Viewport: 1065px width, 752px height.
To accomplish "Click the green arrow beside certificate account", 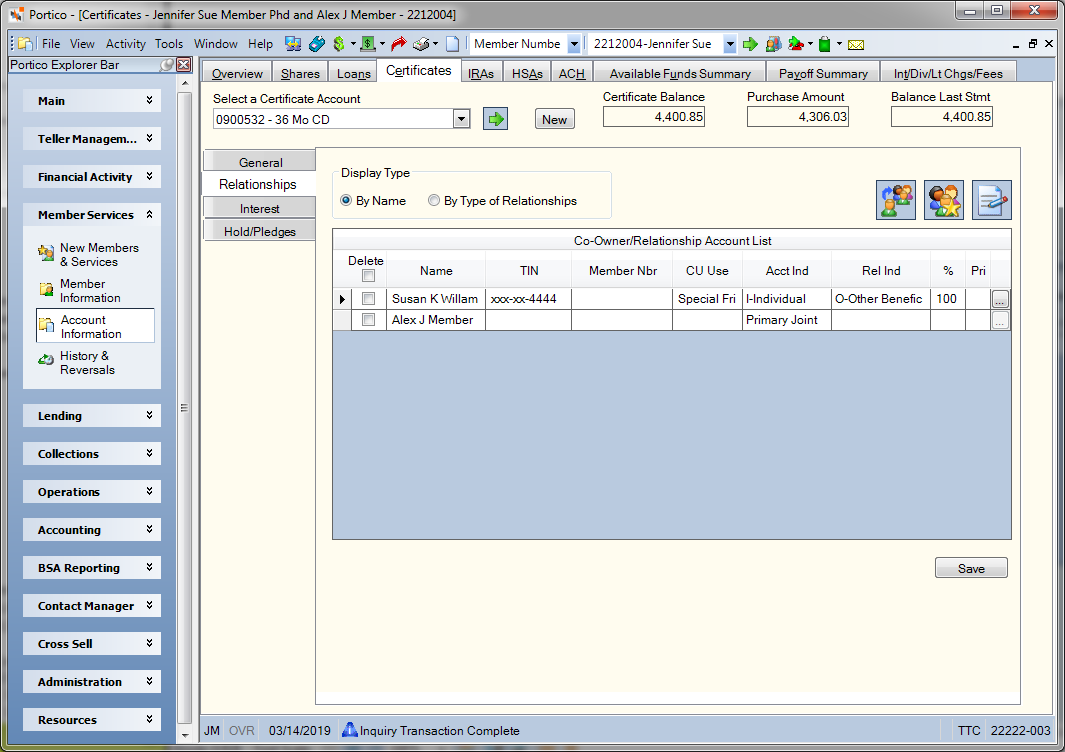I will pos(495,119).
